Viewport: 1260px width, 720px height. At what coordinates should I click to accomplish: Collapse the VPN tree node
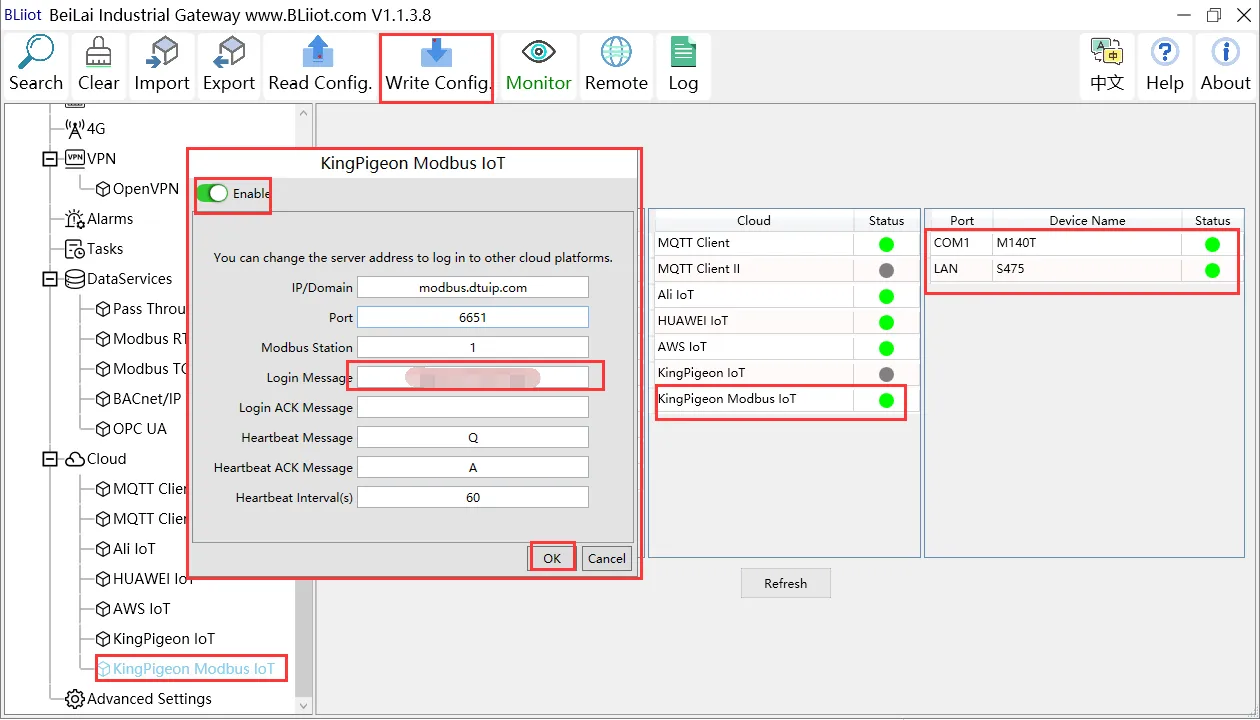point(50,159)
